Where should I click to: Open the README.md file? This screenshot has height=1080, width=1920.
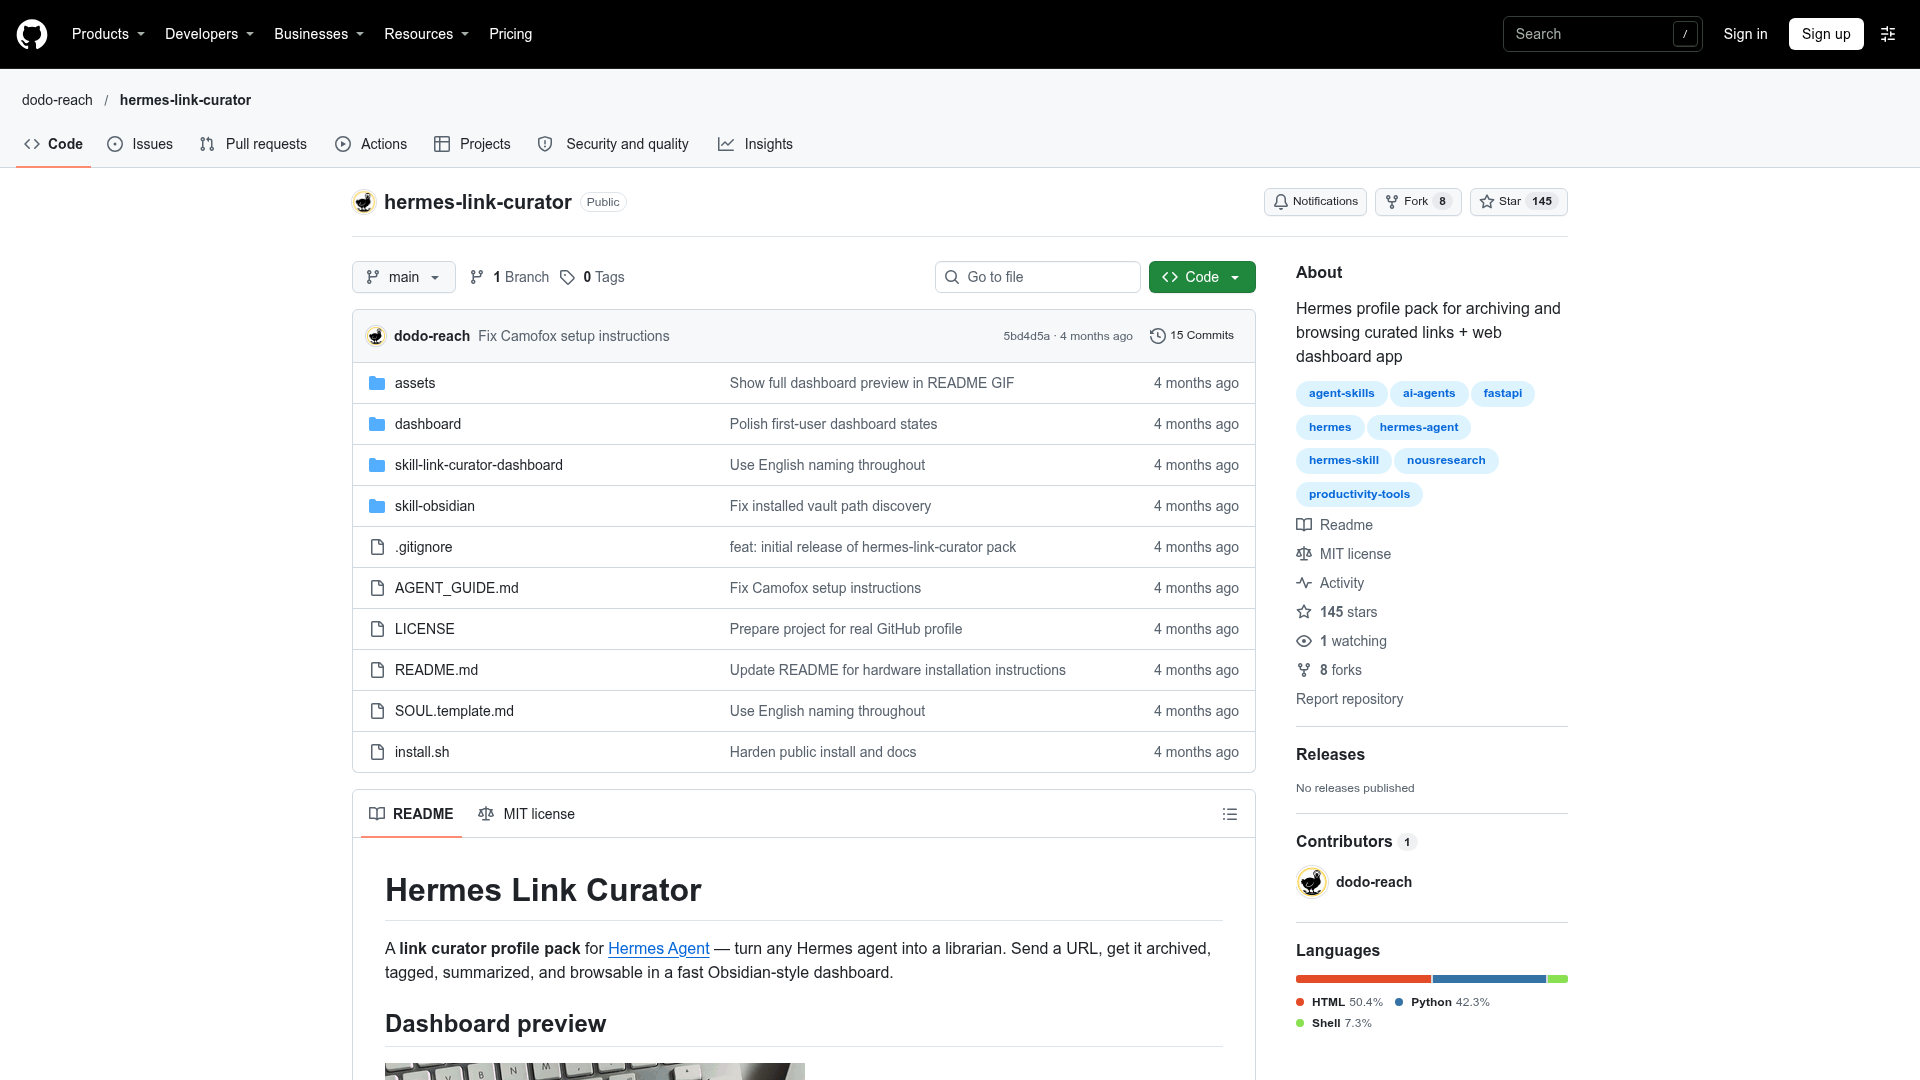coord(436,670)
